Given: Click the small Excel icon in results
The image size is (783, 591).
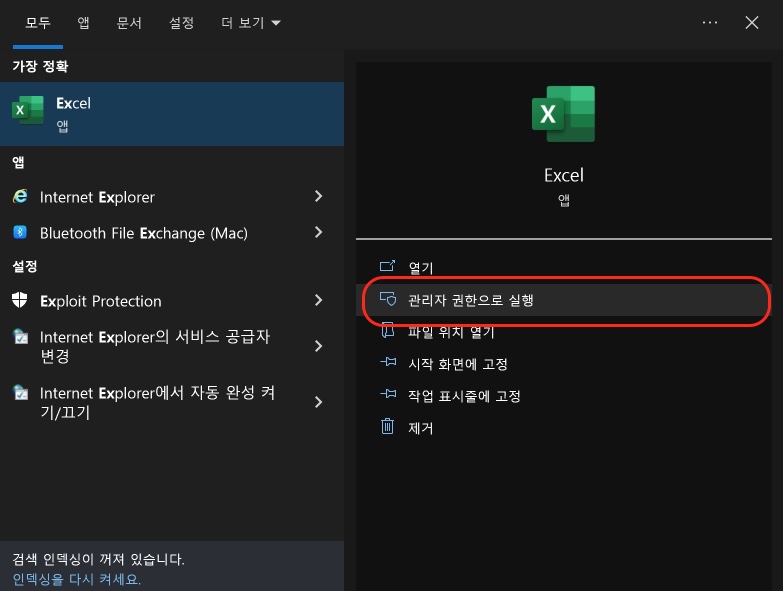Looking at the screenshot, I should click(27, 110).
